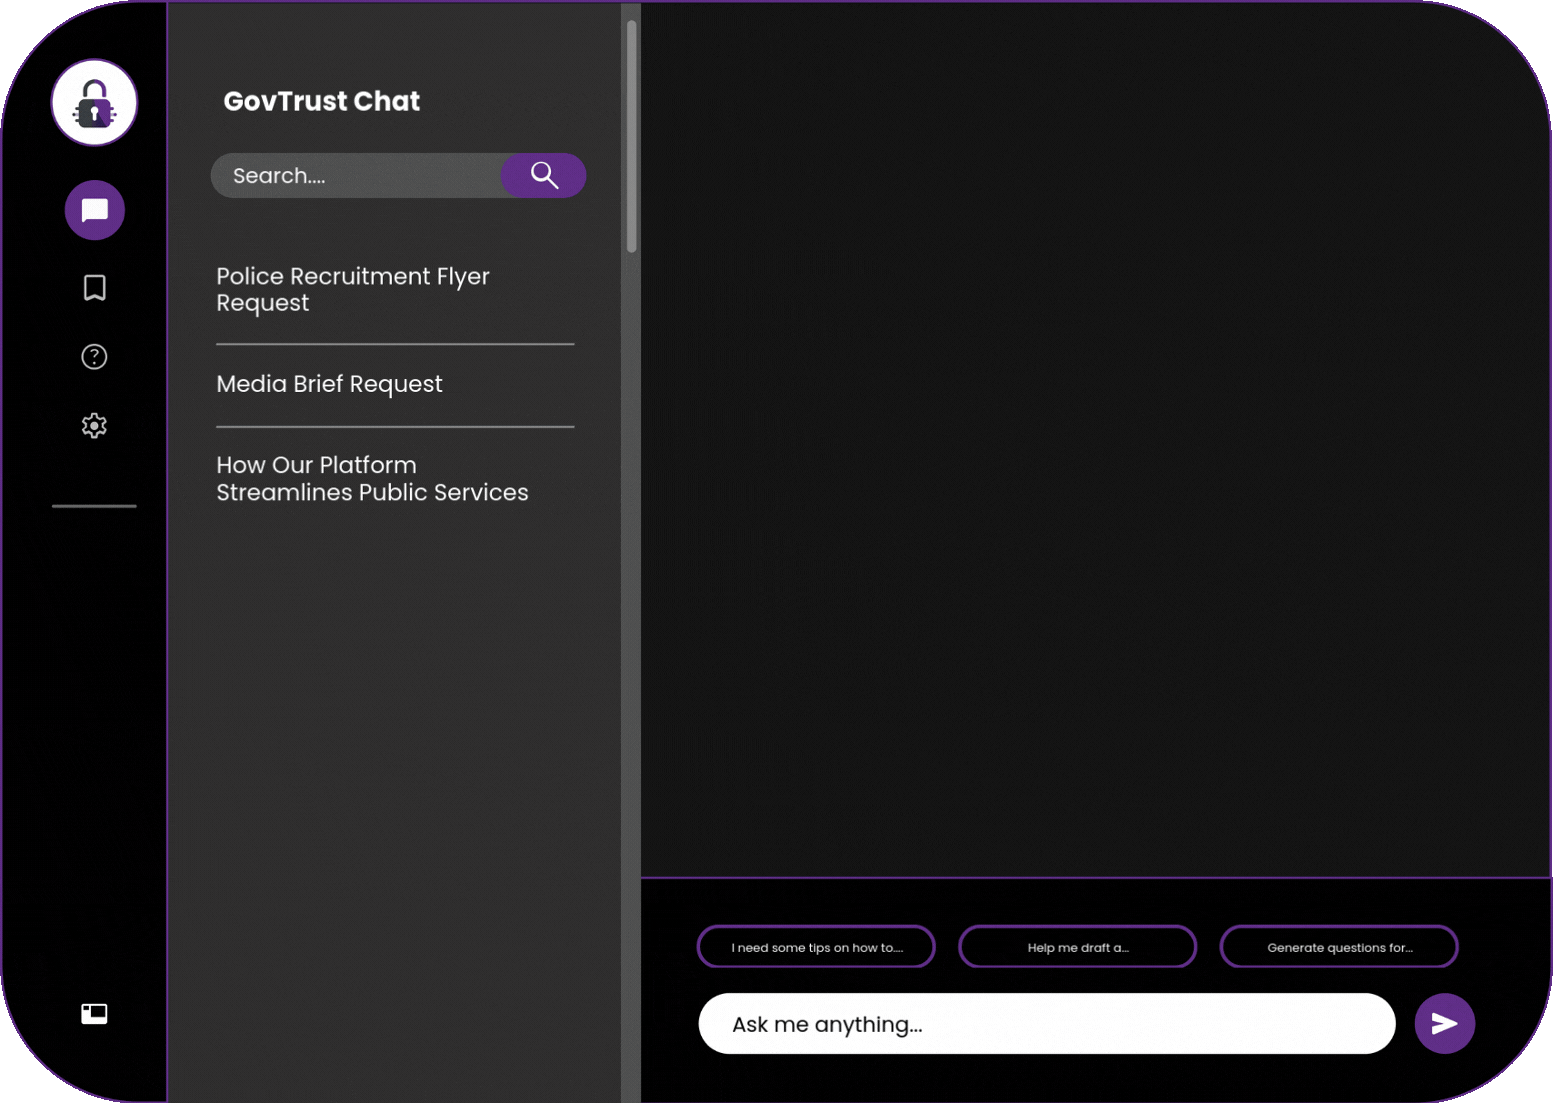Open the Media Brief Request conversation
The width and height of the screenshot is (1553, 1103).
pos(329,384)
